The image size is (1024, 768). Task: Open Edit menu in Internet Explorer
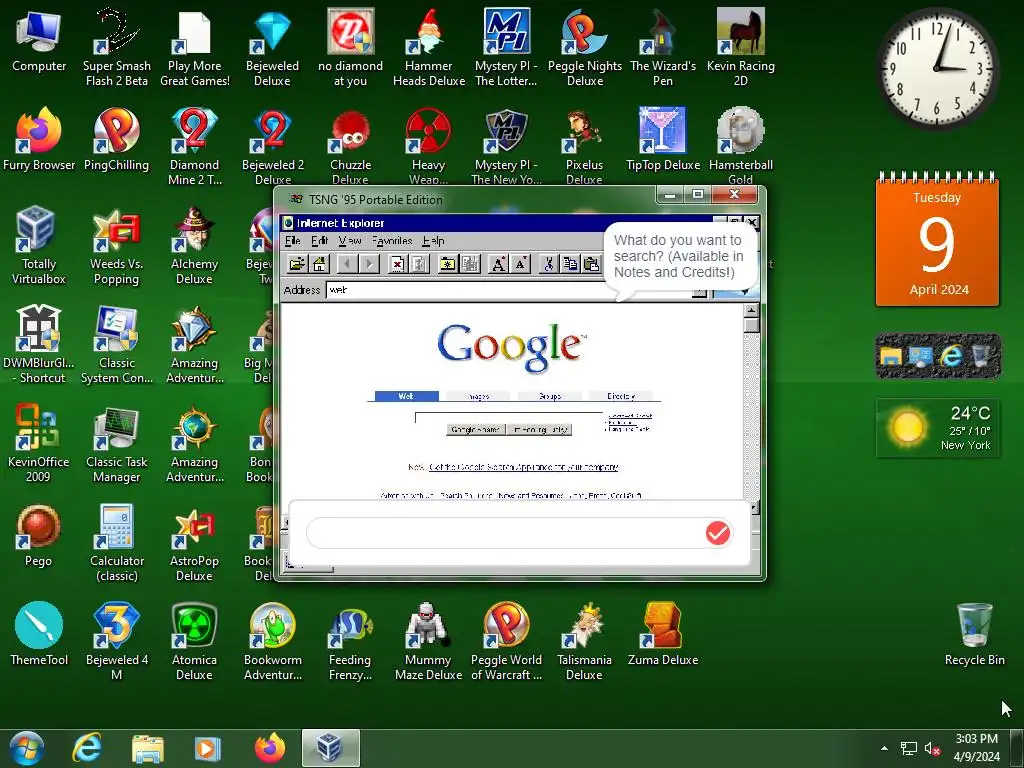319,241
